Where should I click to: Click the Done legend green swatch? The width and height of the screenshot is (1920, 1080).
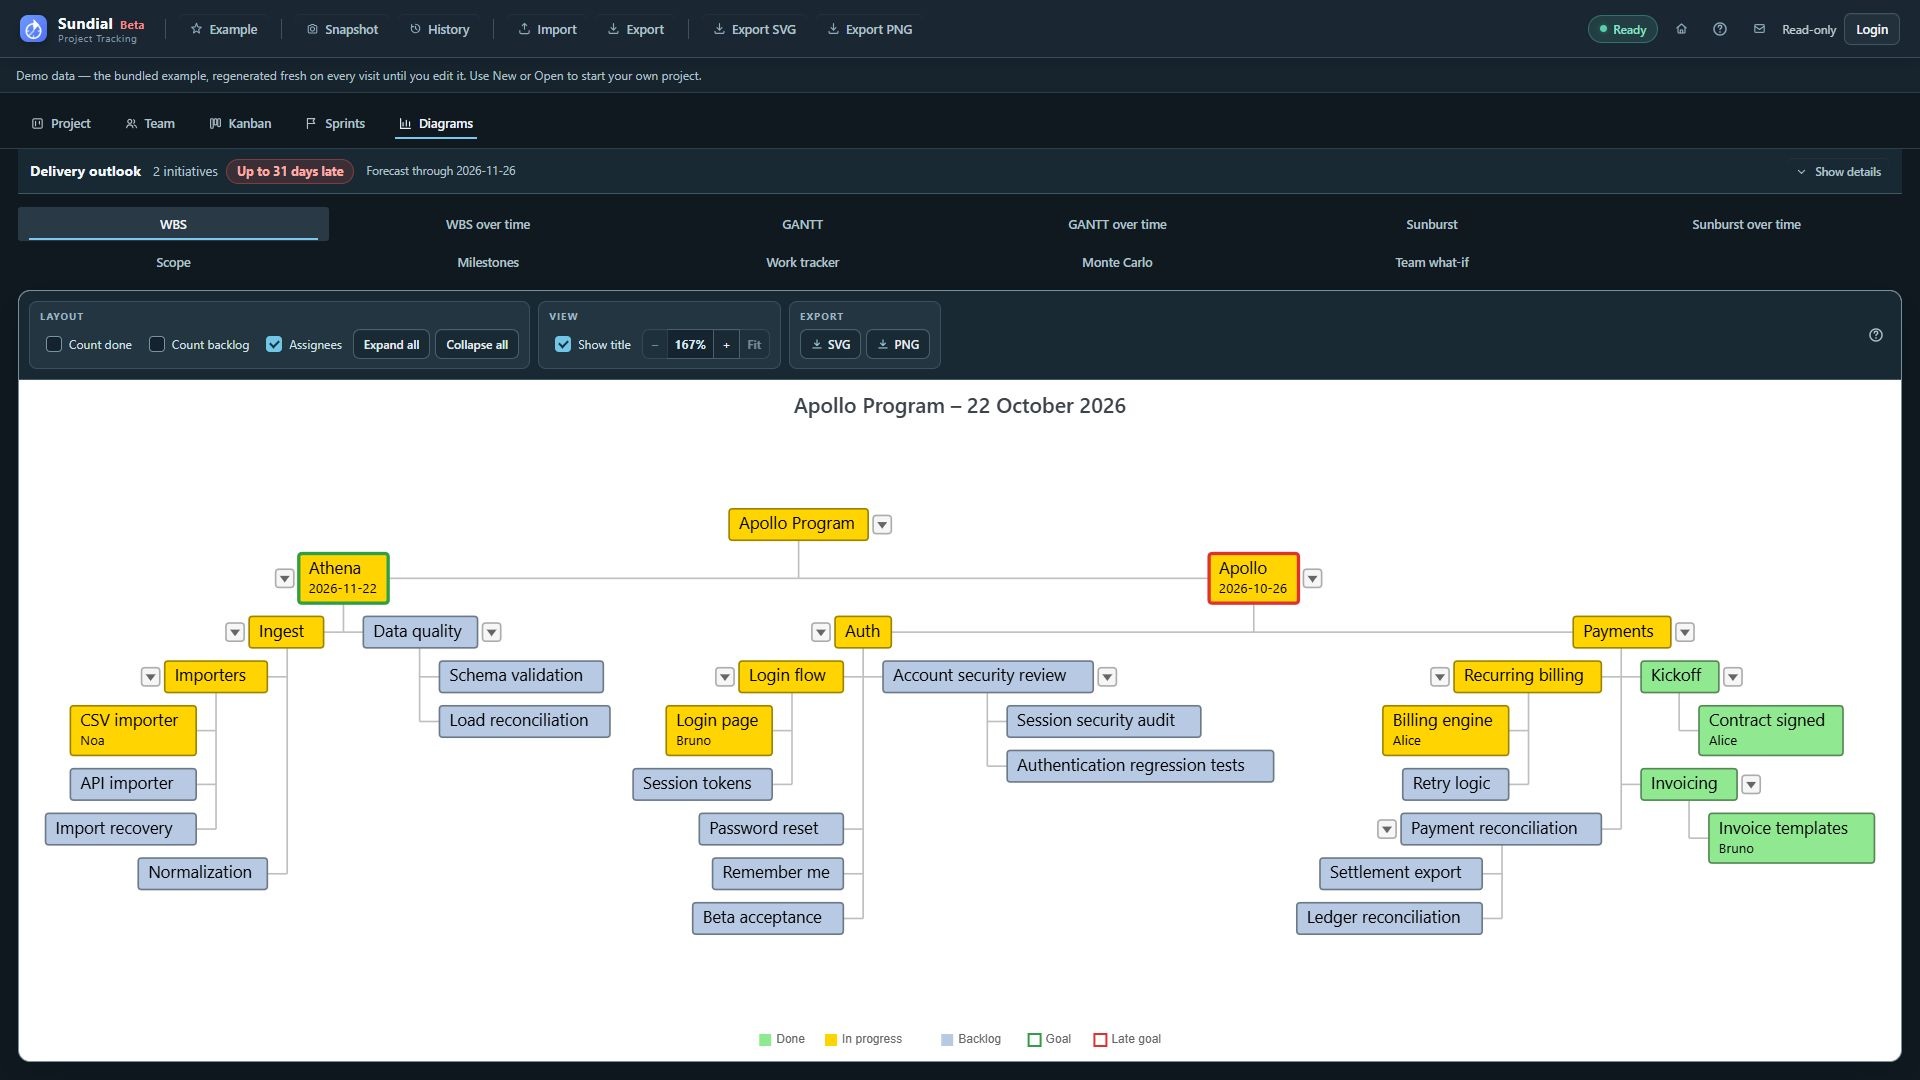point(765,1040)
